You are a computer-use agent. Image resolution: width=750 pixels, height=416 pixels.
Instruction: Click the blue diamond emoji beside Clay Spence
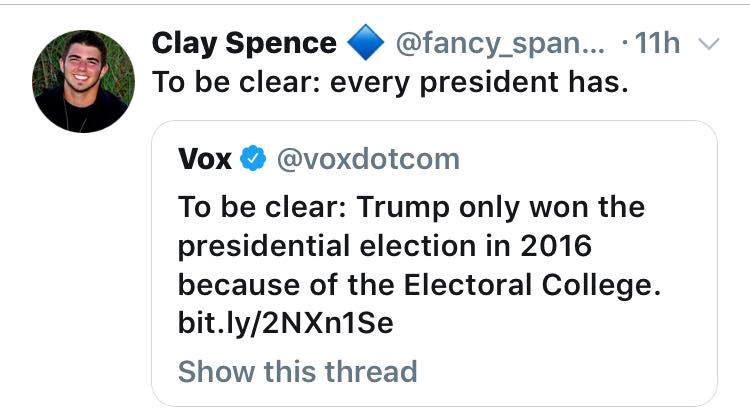pyautogui.click(x=365, y=42)
